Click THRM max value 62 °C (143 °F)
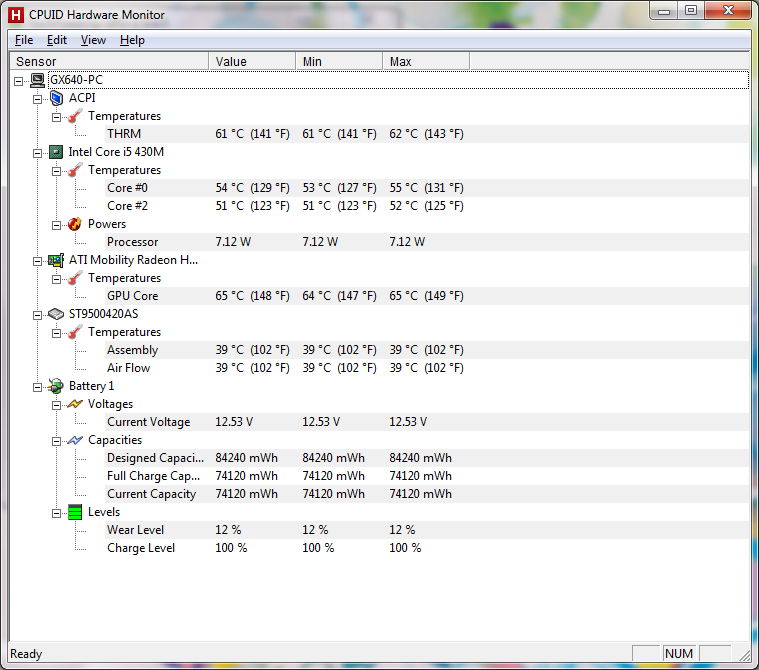Image resolution: width=759 pixels, height=670 pixels. click(x=426, y=134)
